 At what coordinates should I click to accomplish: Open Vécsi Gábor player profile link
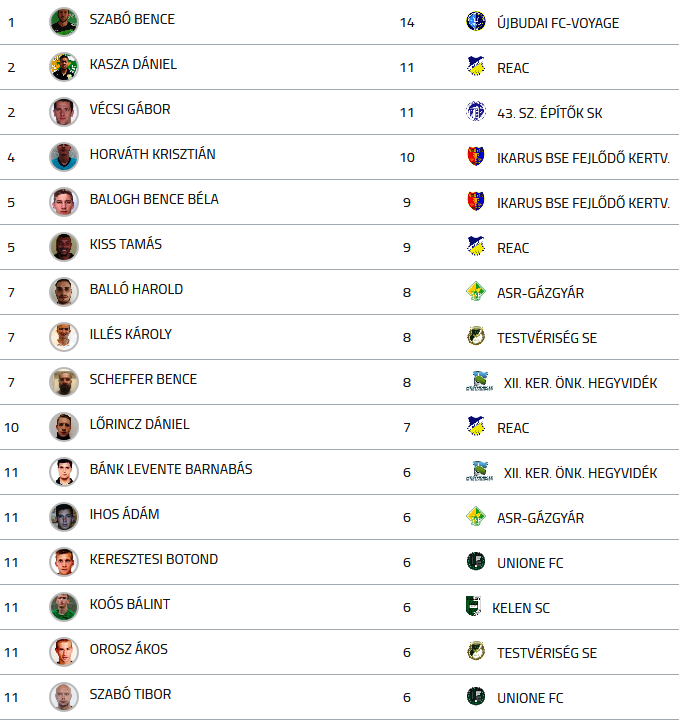pos(130,109)
